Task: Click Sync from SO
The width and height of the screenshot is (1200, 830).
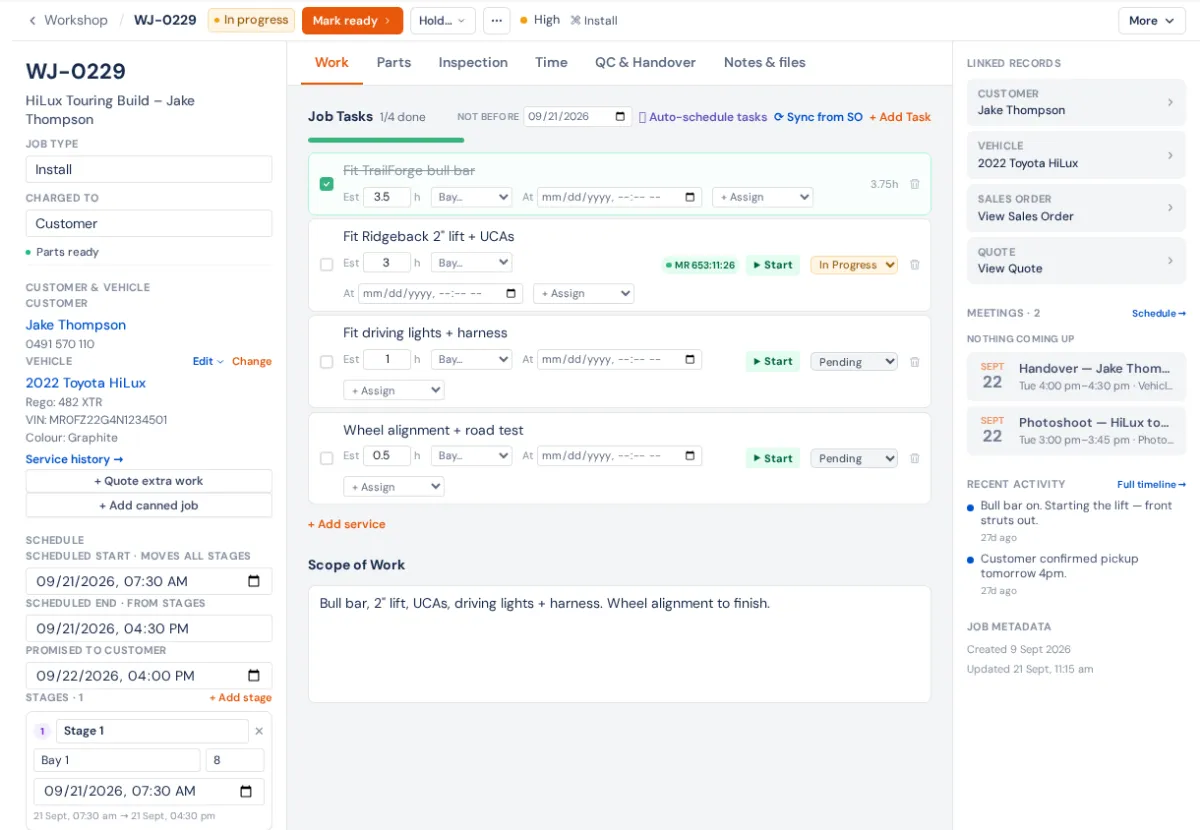Action: [818, 117]
